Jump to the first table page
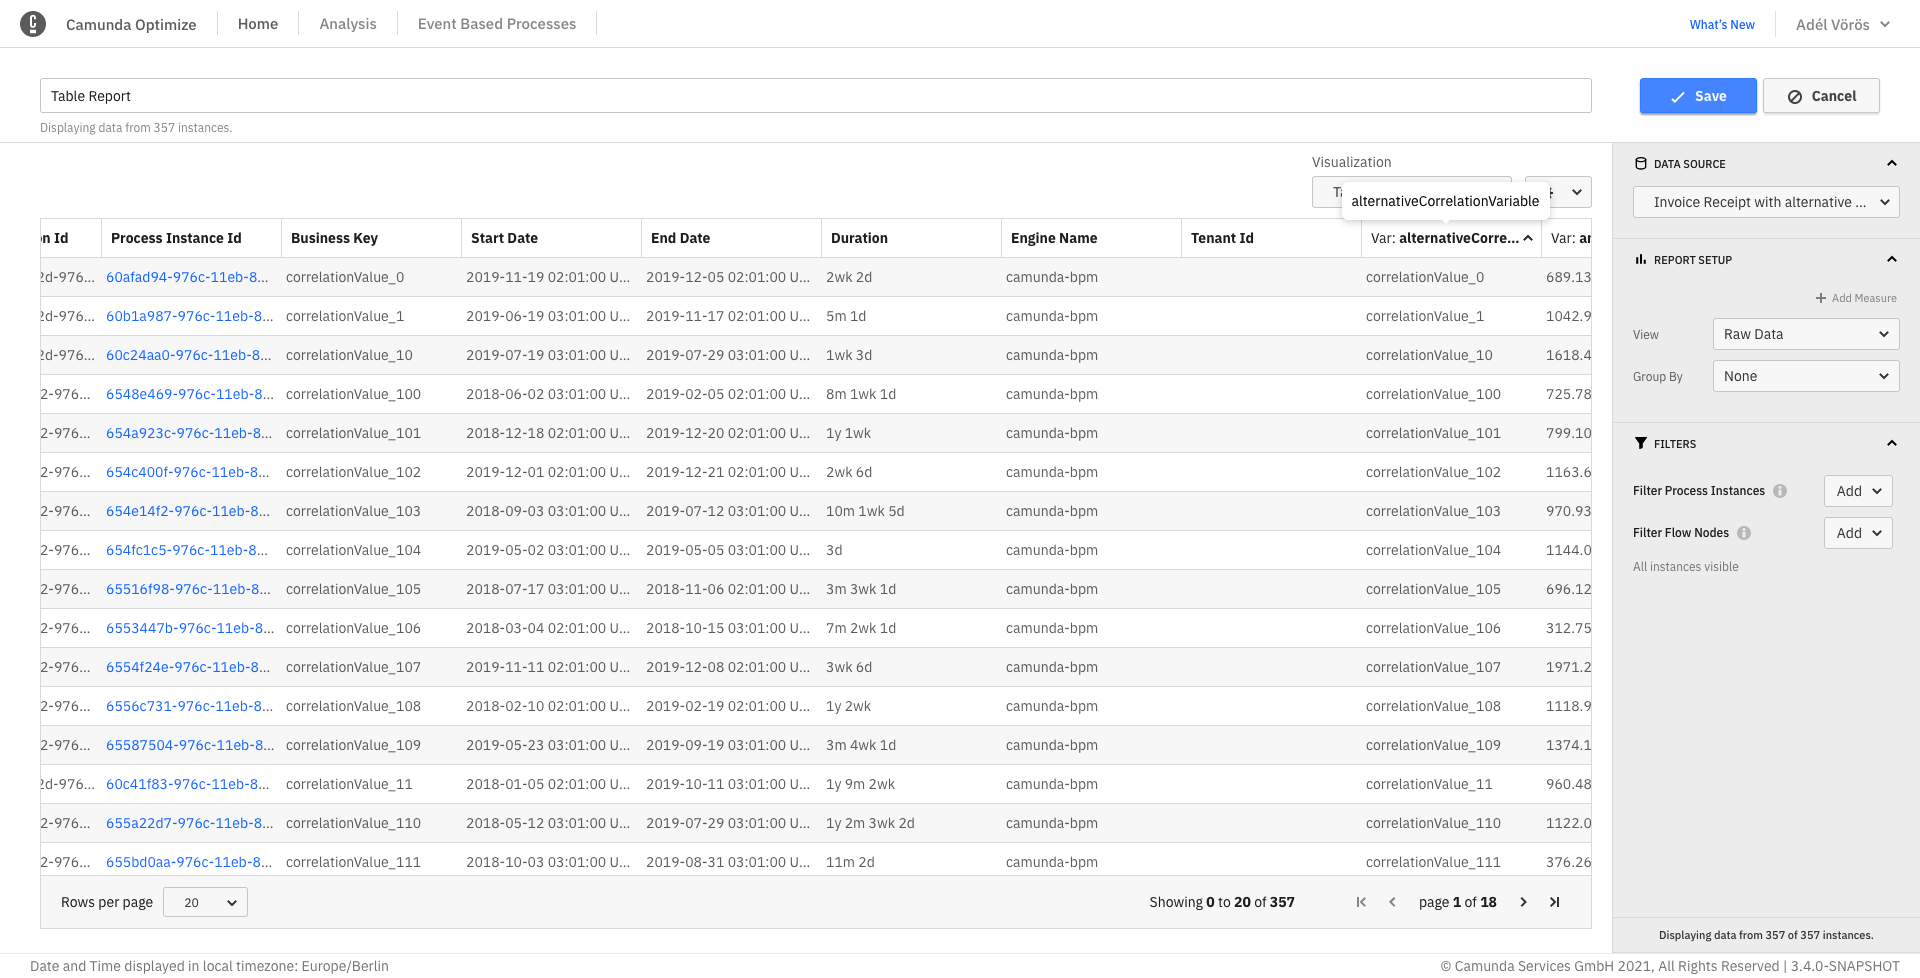The width and height of the screenshot is (1920, 978). click(x=1361, y=902)
